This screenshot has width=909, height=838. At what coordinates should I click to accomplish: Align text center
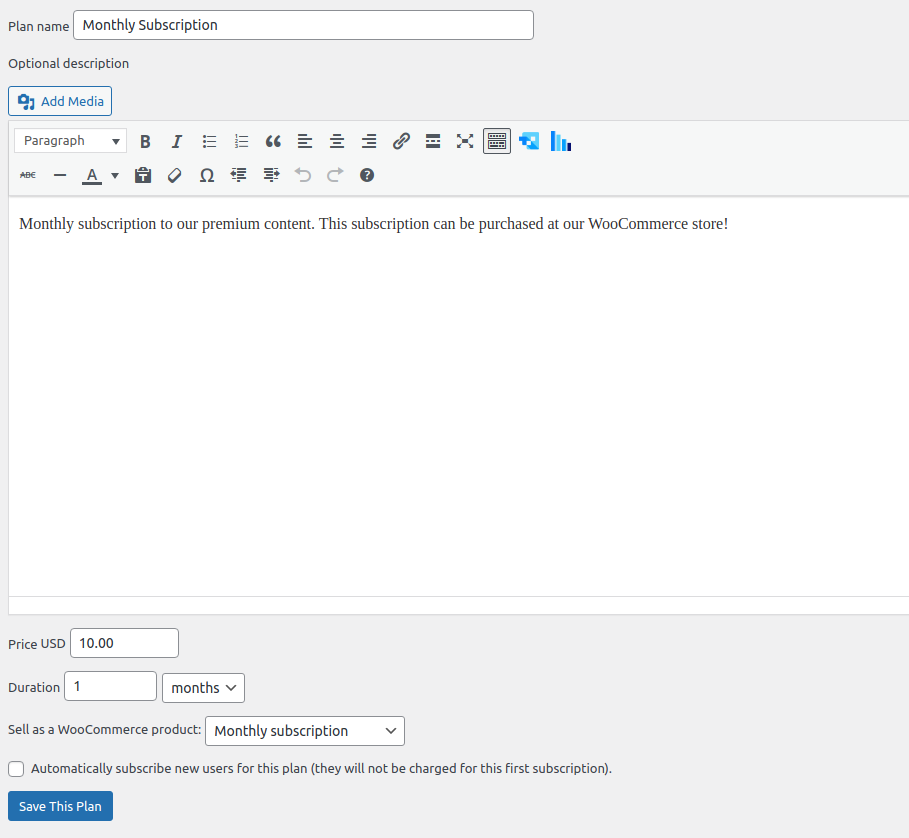pyautogui.click(x=337, y=141)
